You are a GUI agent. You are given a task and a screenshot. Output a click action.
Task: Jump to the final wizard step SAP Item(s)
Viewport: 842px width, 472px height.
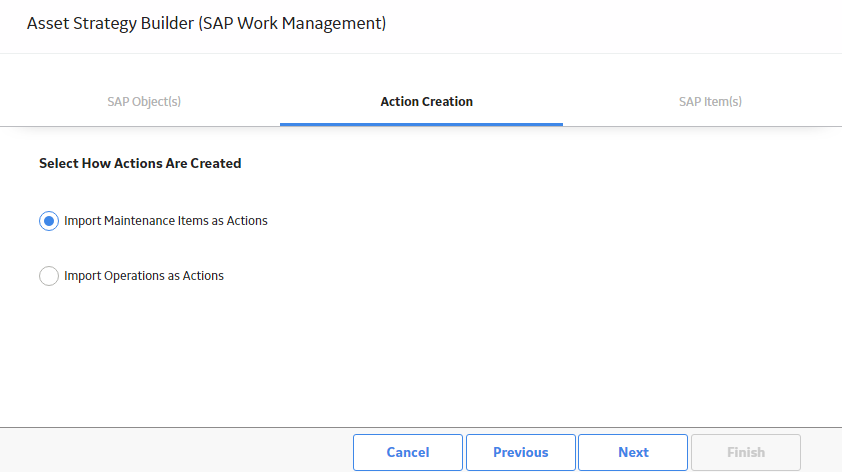click(710, 101)
